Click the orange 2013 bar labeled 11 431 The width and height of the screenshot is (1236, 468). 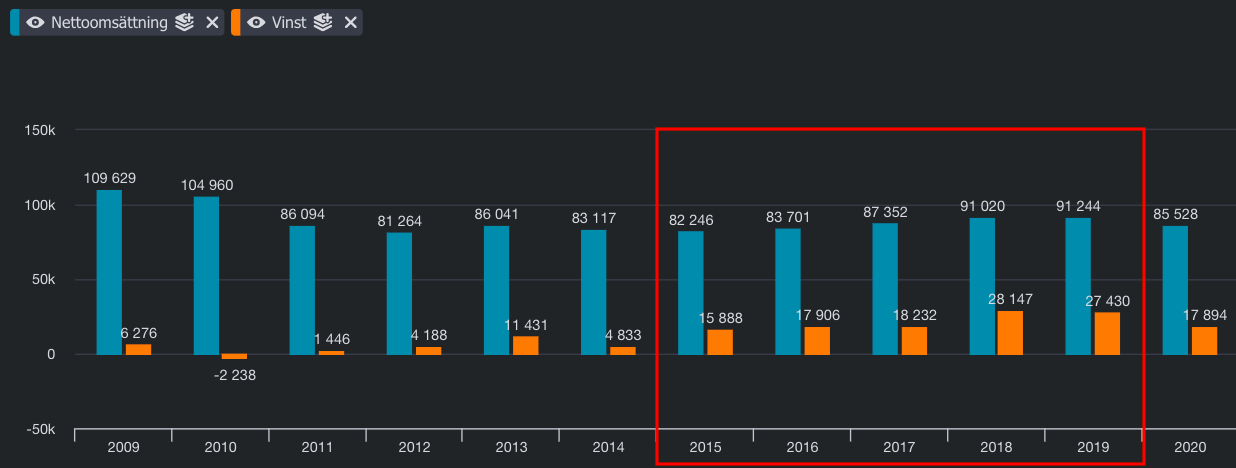[x=525, y=345]
